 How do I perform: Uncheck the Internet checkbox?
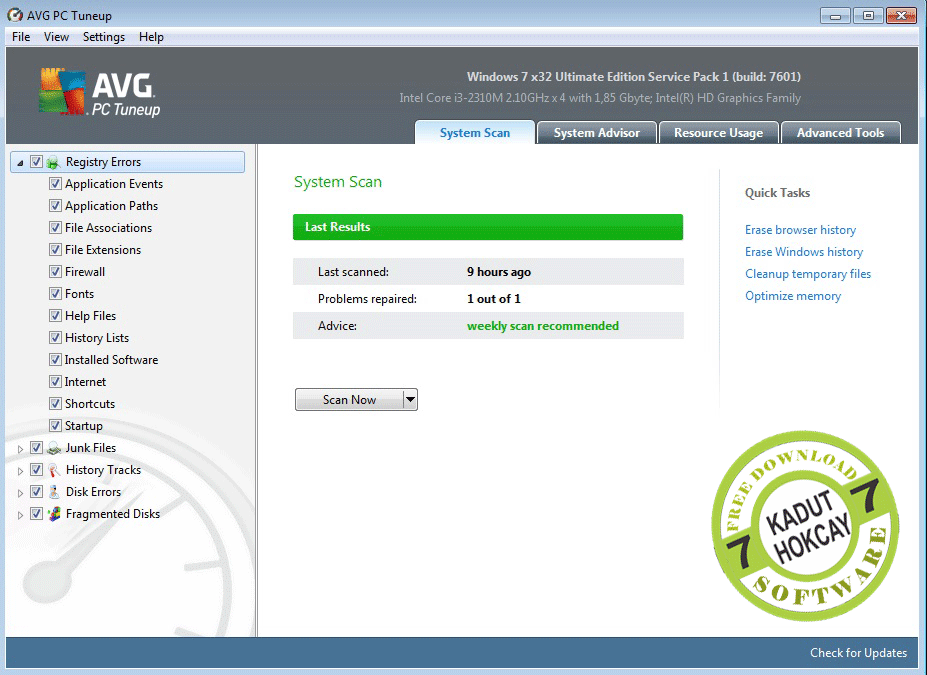(x=55, y=381)
